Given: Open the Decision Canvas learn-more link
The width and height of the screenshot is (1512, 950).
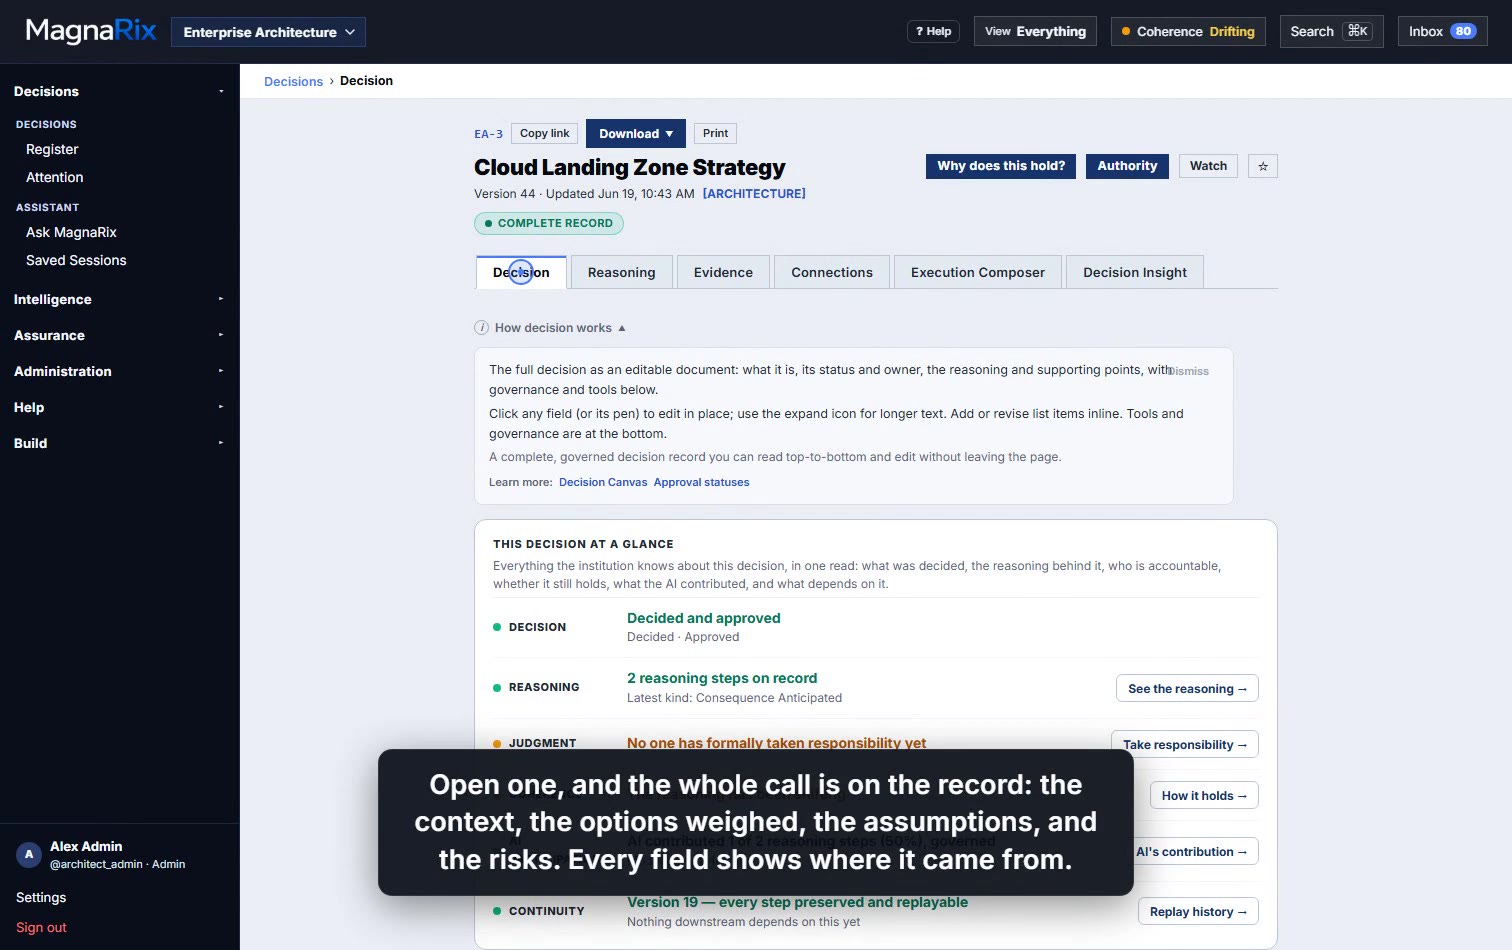Looking at the screenshot, I should (x=603, y=482).
